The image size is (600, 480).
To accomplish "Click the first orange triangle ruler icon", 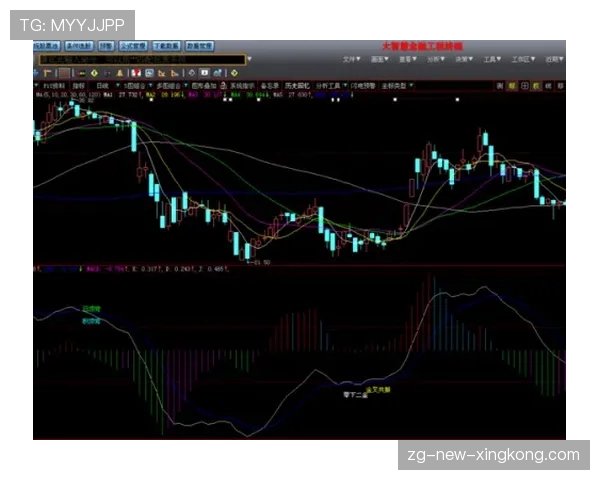I will (161, 73).
